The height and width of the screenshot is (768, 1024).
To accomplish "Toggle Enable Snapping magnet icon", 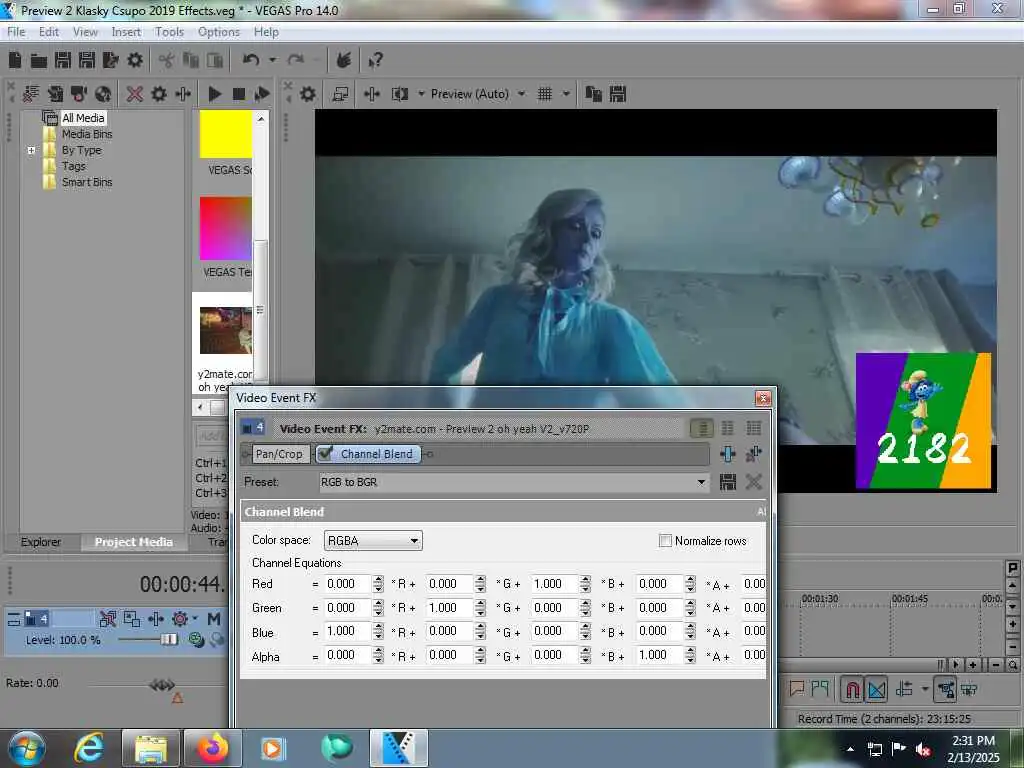I will tap(852, 689).
